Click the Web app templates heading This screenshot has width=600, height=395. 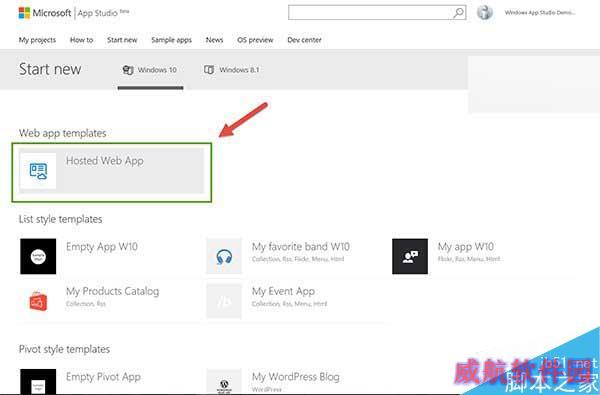63,133
